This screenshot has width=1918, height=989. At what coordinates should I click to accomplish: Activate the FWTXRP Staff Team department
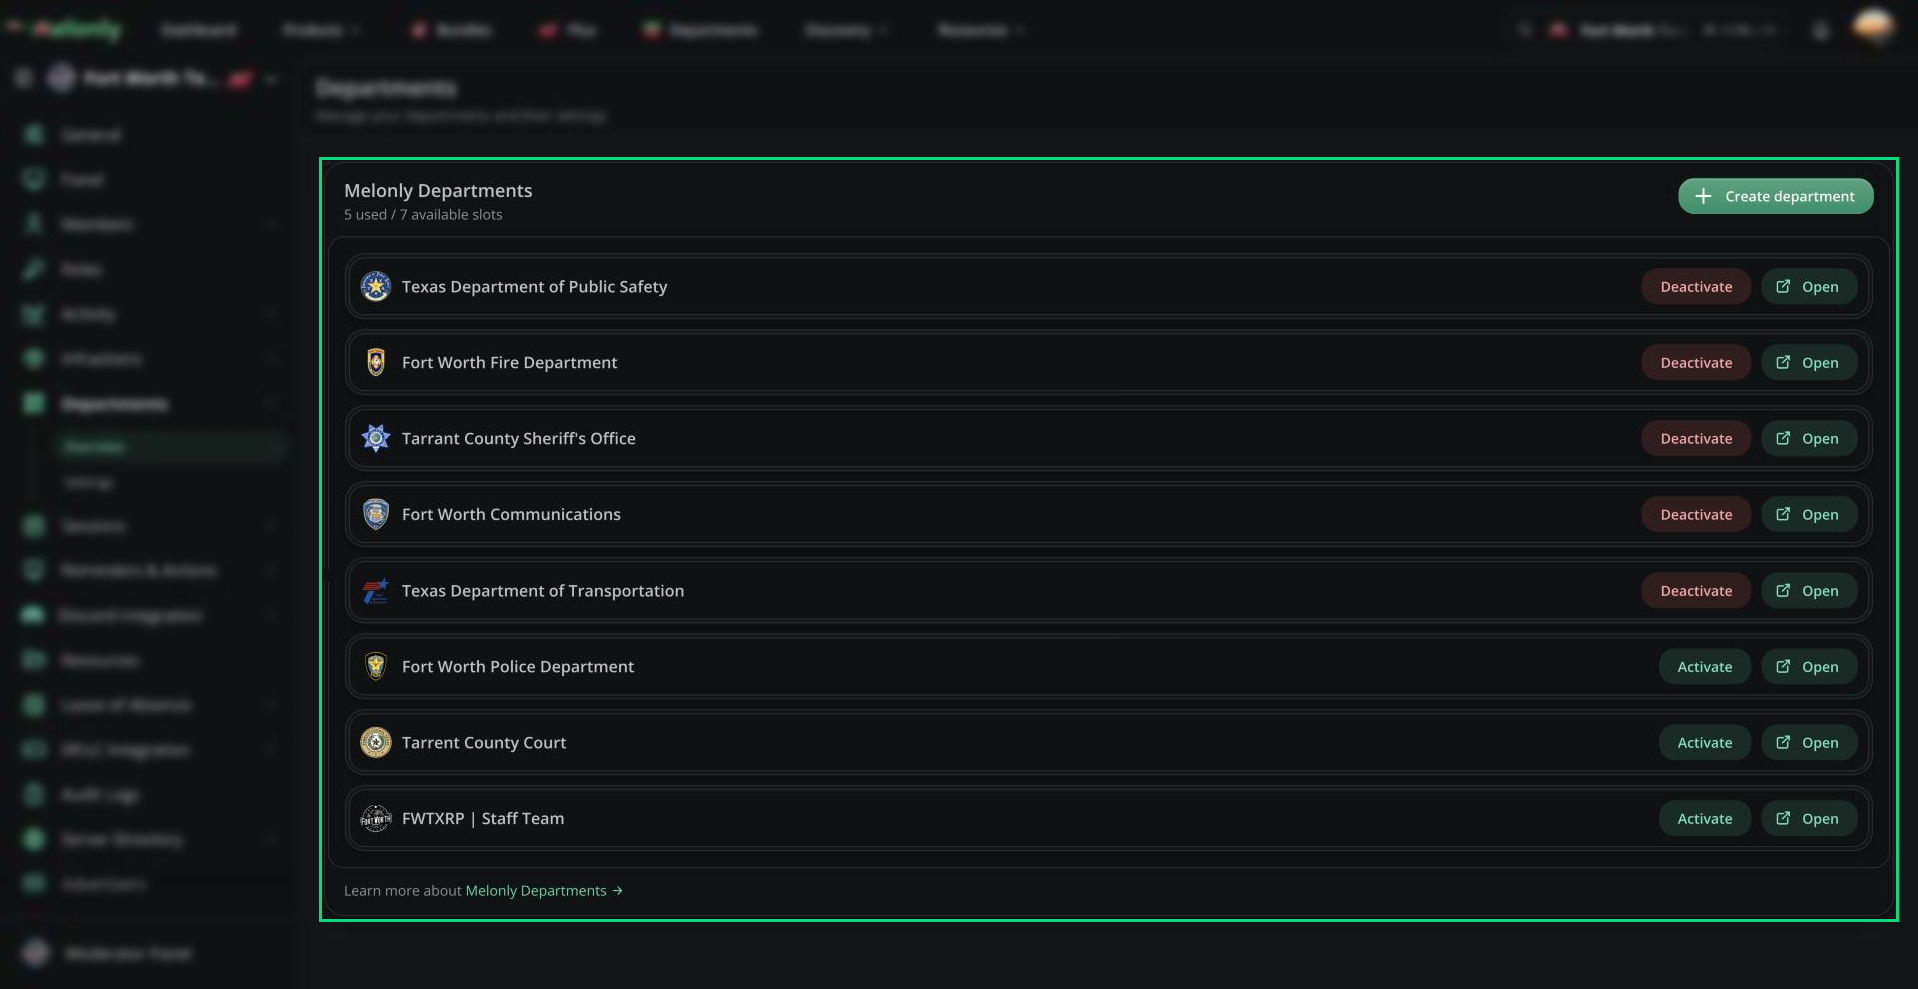pos(1705,819)
